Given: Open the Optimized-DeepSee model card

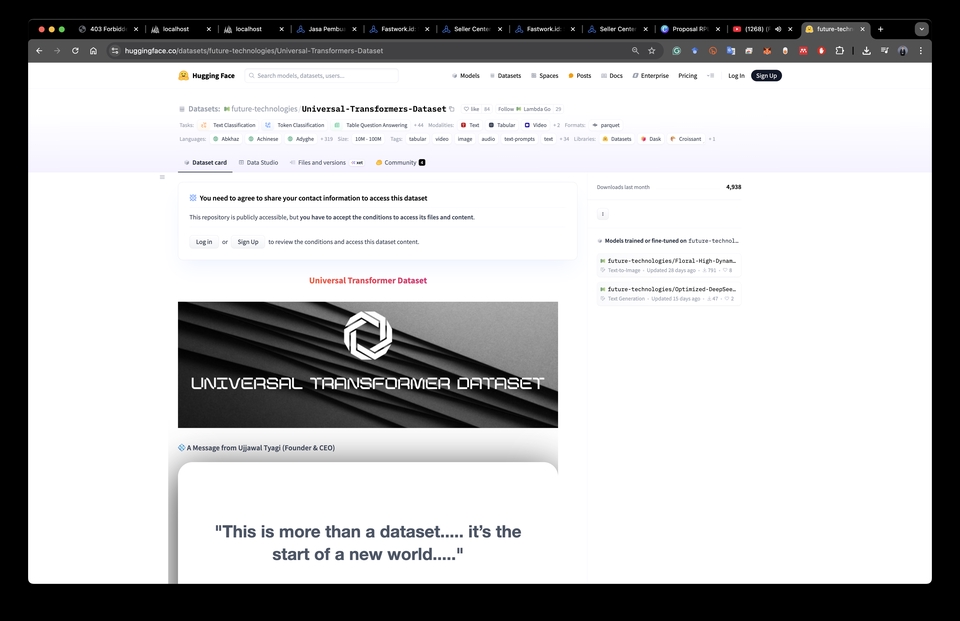Looking at the screenshot, I should [669, 293].
